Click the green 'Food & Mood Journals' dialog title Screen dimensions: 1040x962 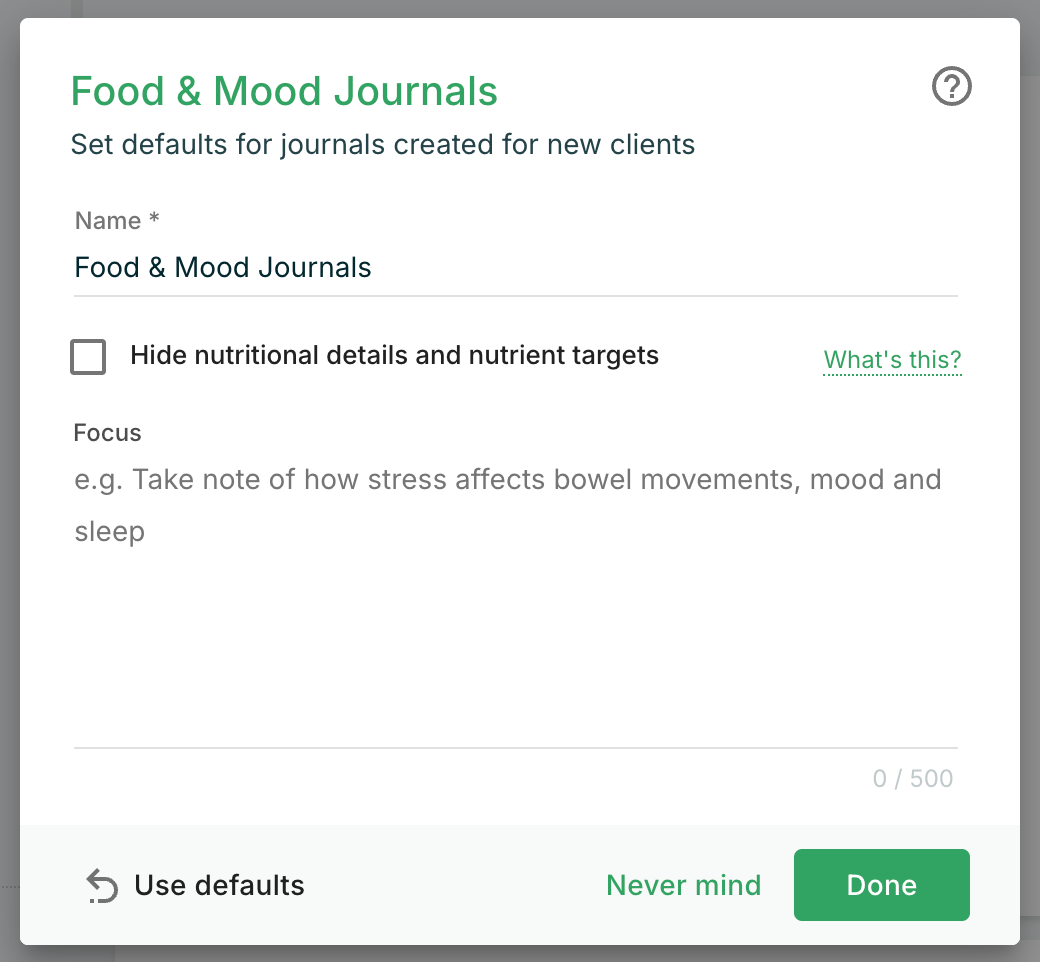(284, 91)
